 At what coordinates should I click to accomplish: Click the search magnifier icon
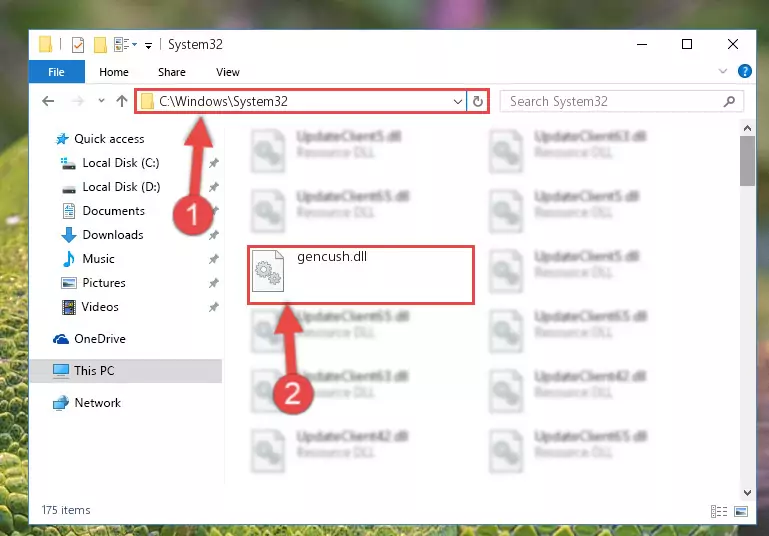click(729, 102)
